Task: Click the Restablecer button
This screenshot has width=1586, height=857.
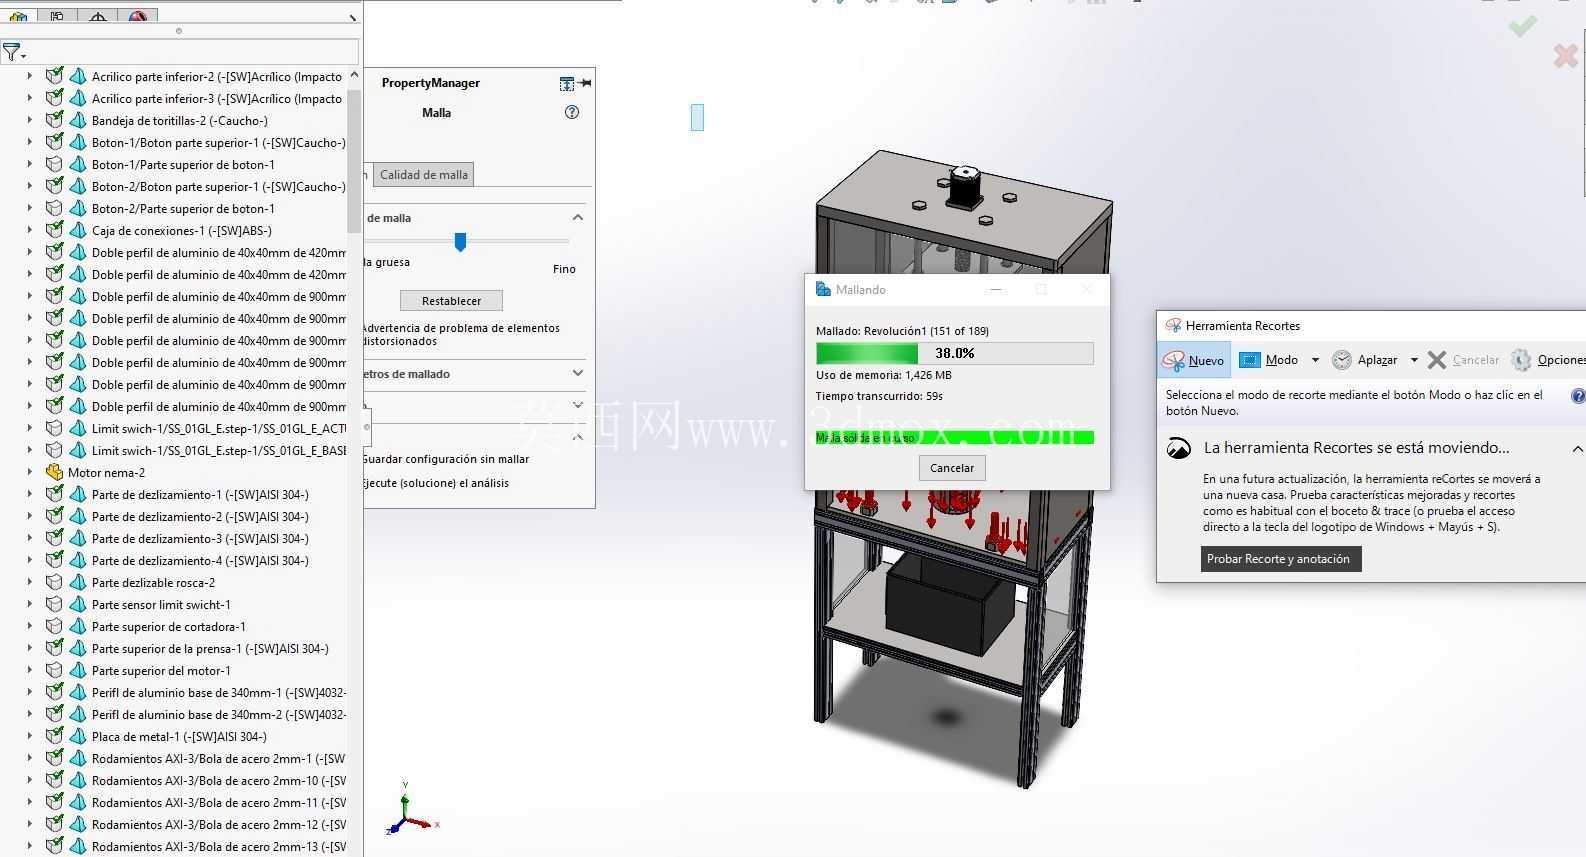Action: point(451,301)
